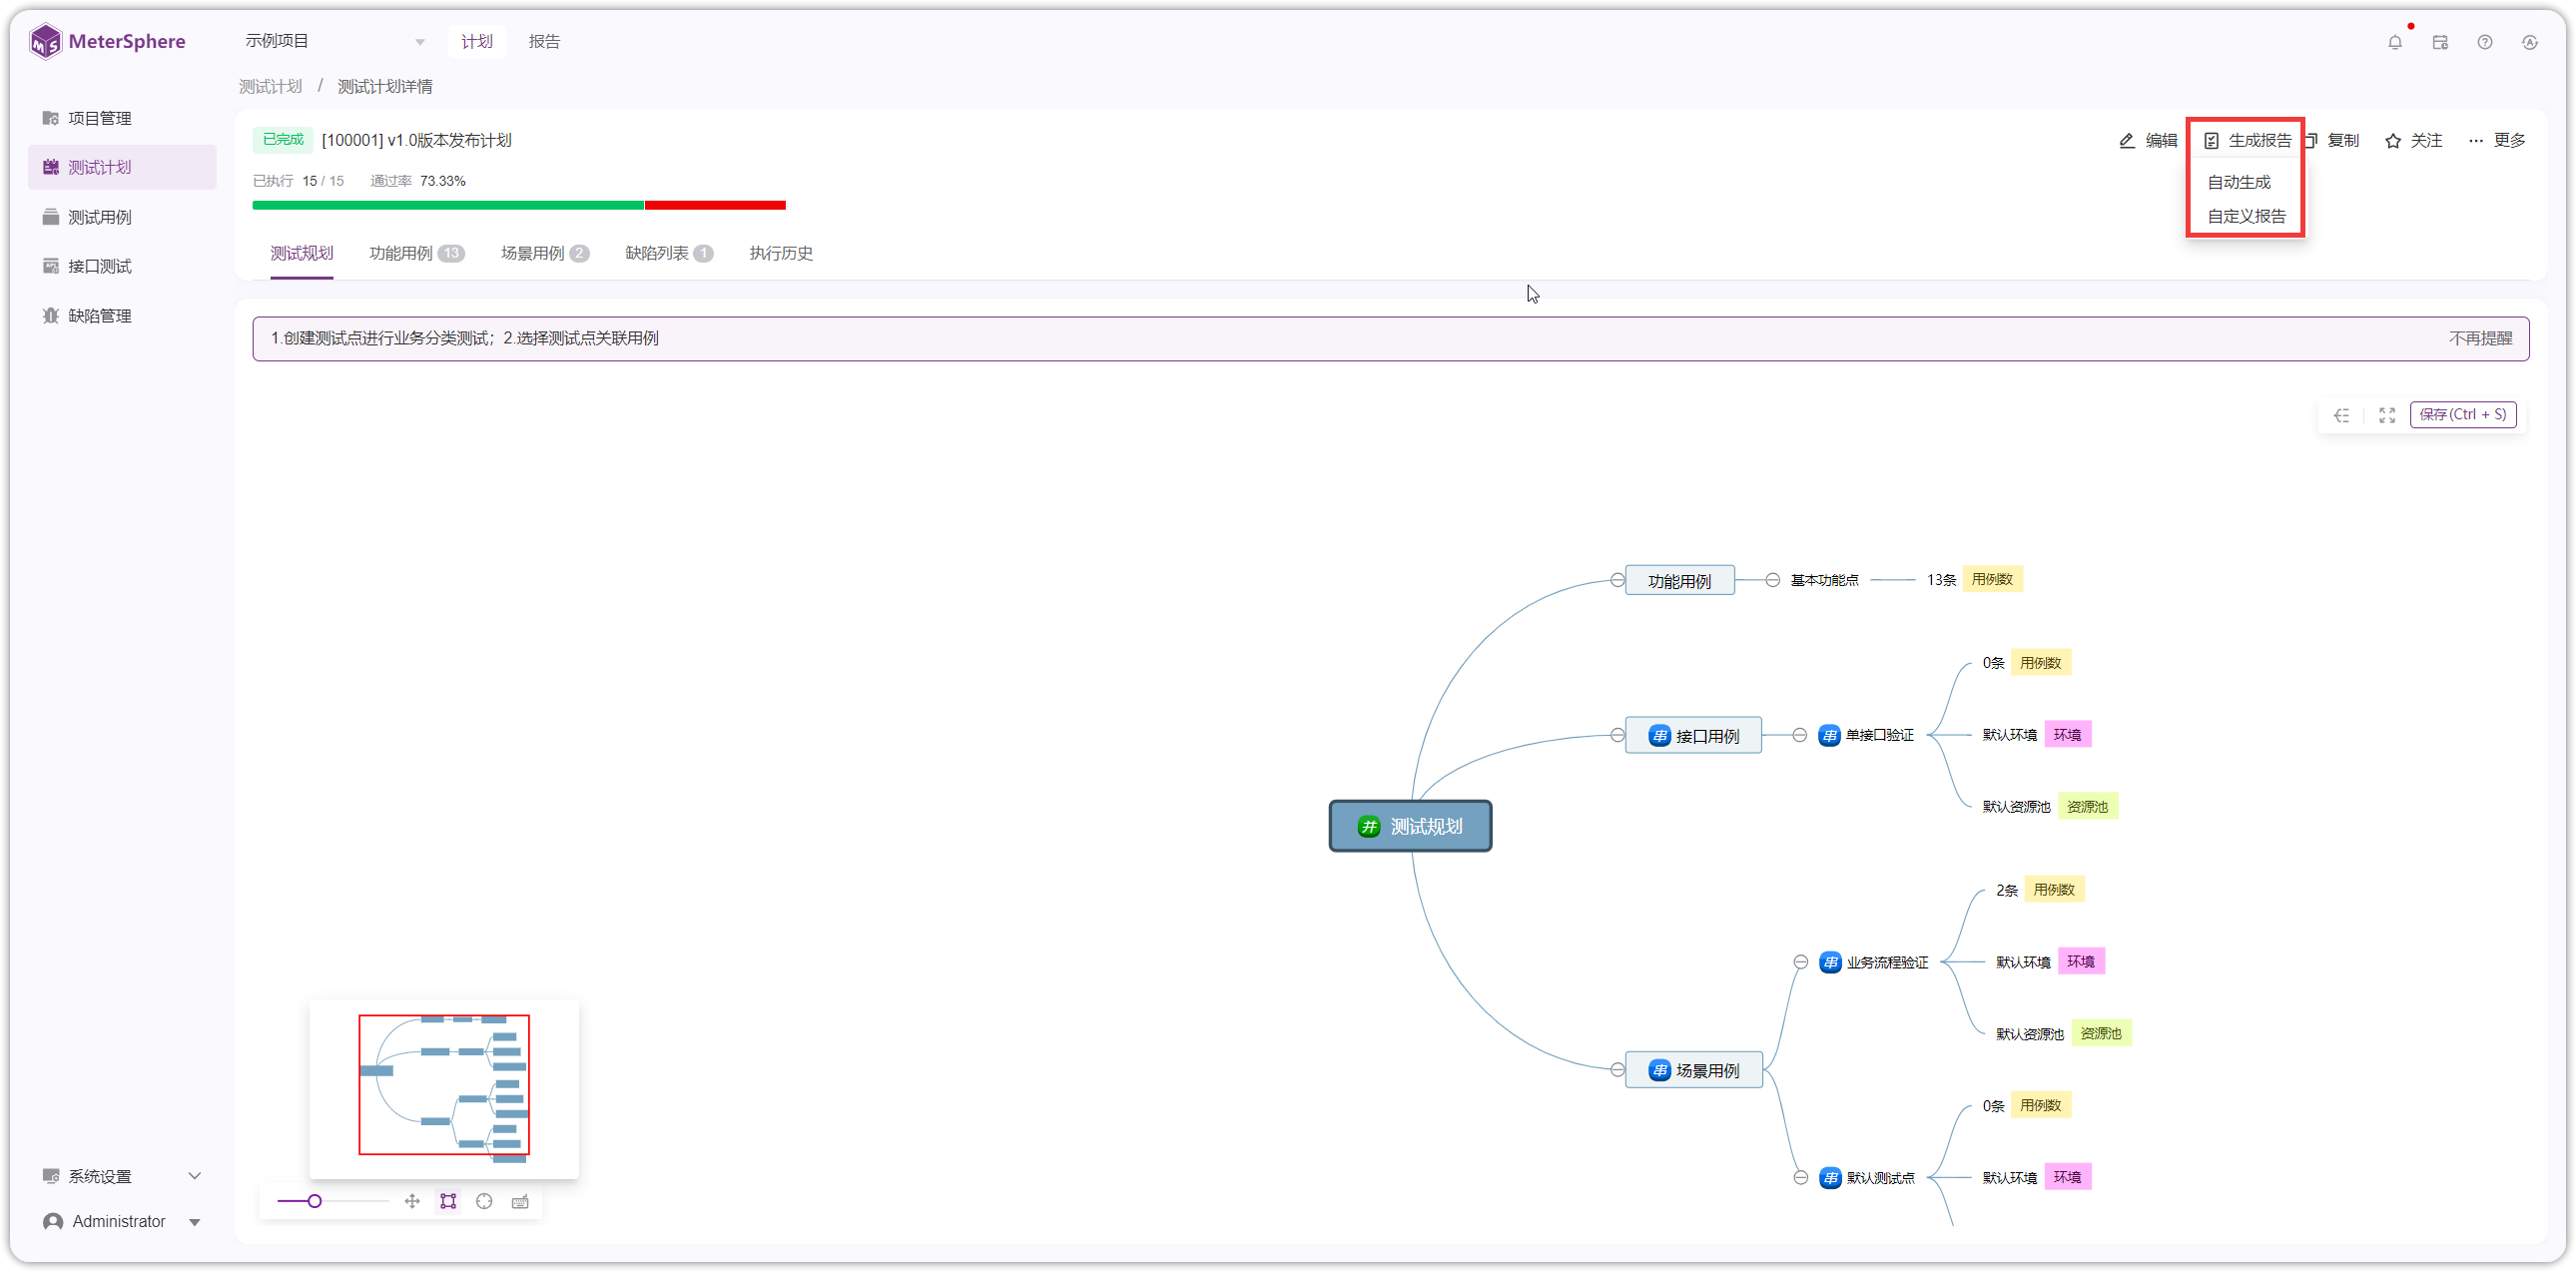This screenshot has width=2576, height=1272.
Task: Switch to the 场景用例 tab
Action: coord(545,254)
